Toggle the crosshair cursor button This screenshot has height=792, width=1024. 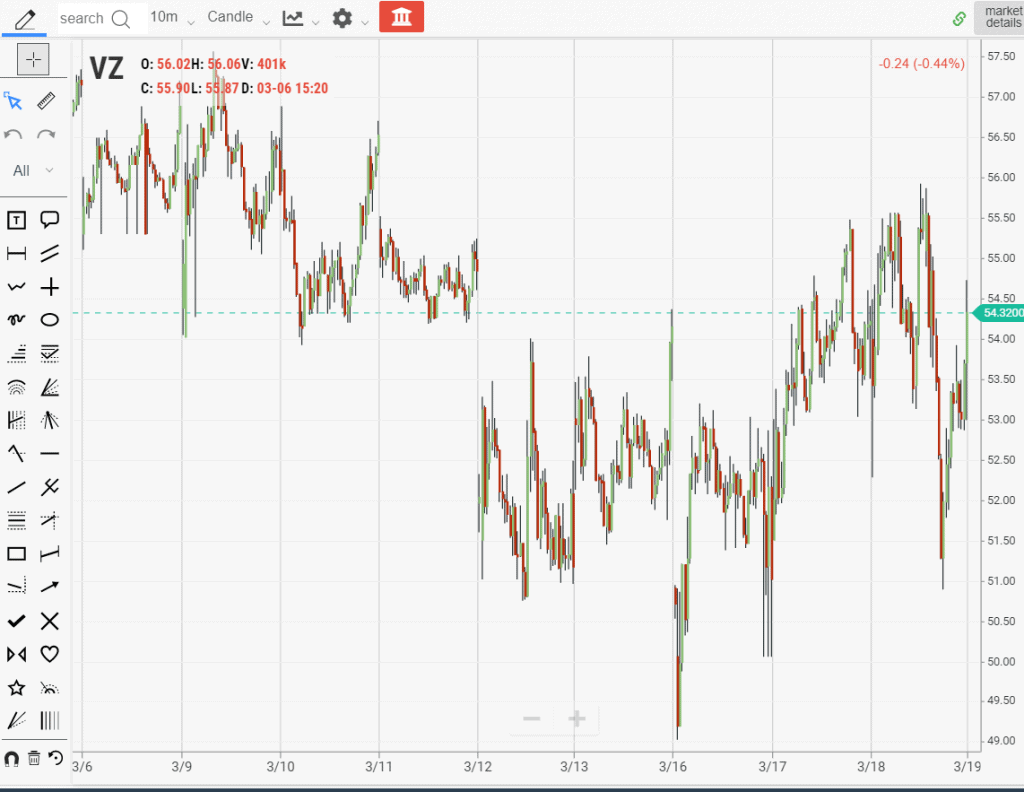coord(33,60)
